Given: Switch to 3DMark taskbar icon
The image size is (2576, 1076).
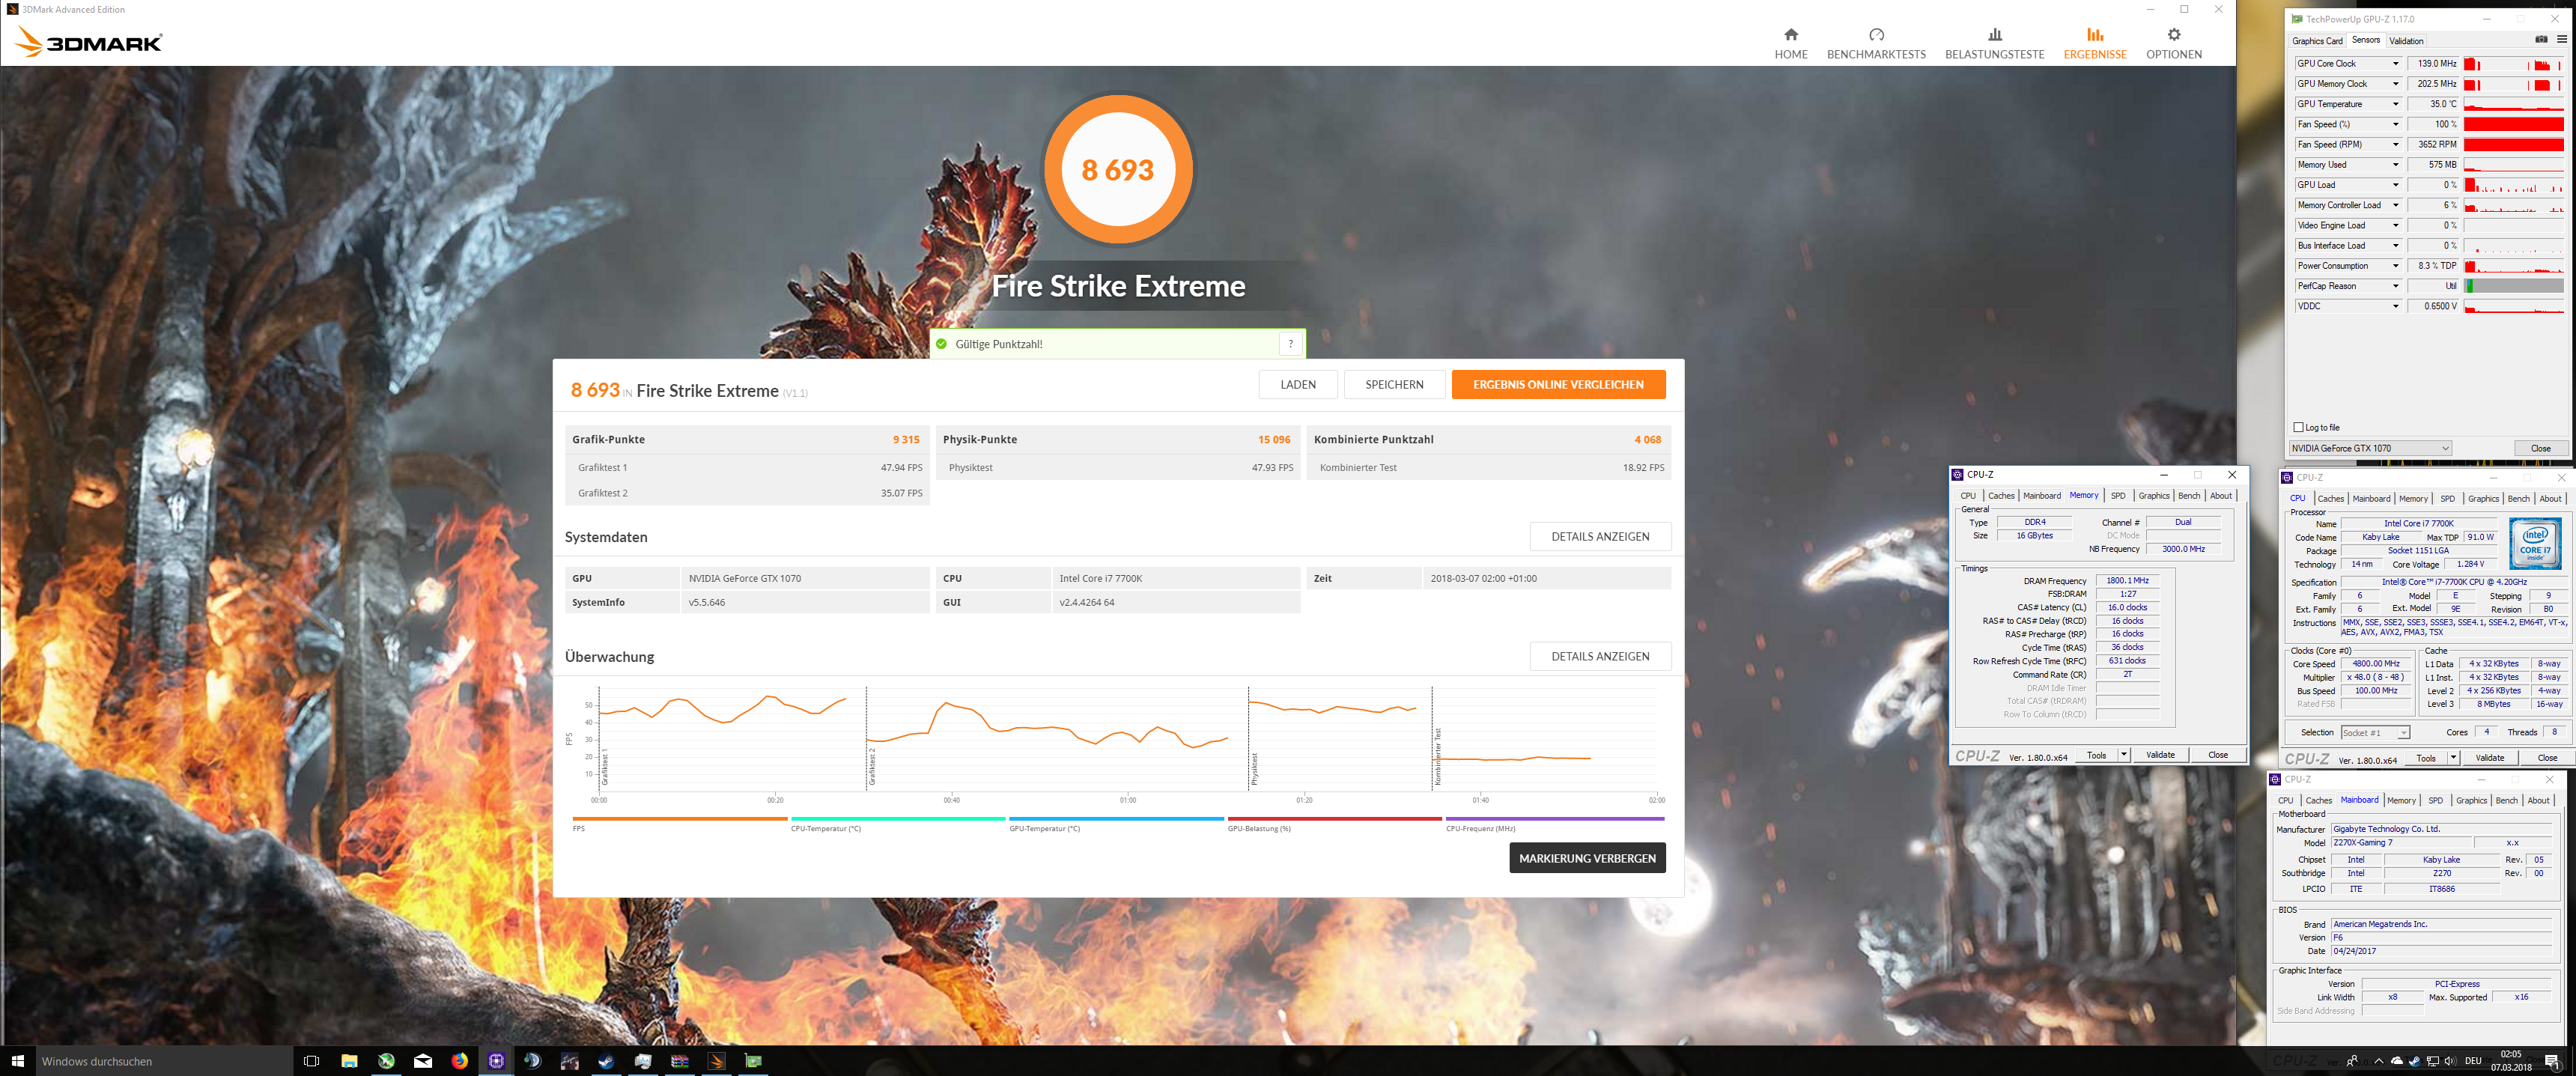Looking at the screenshot, I should tap(716, 1061).
